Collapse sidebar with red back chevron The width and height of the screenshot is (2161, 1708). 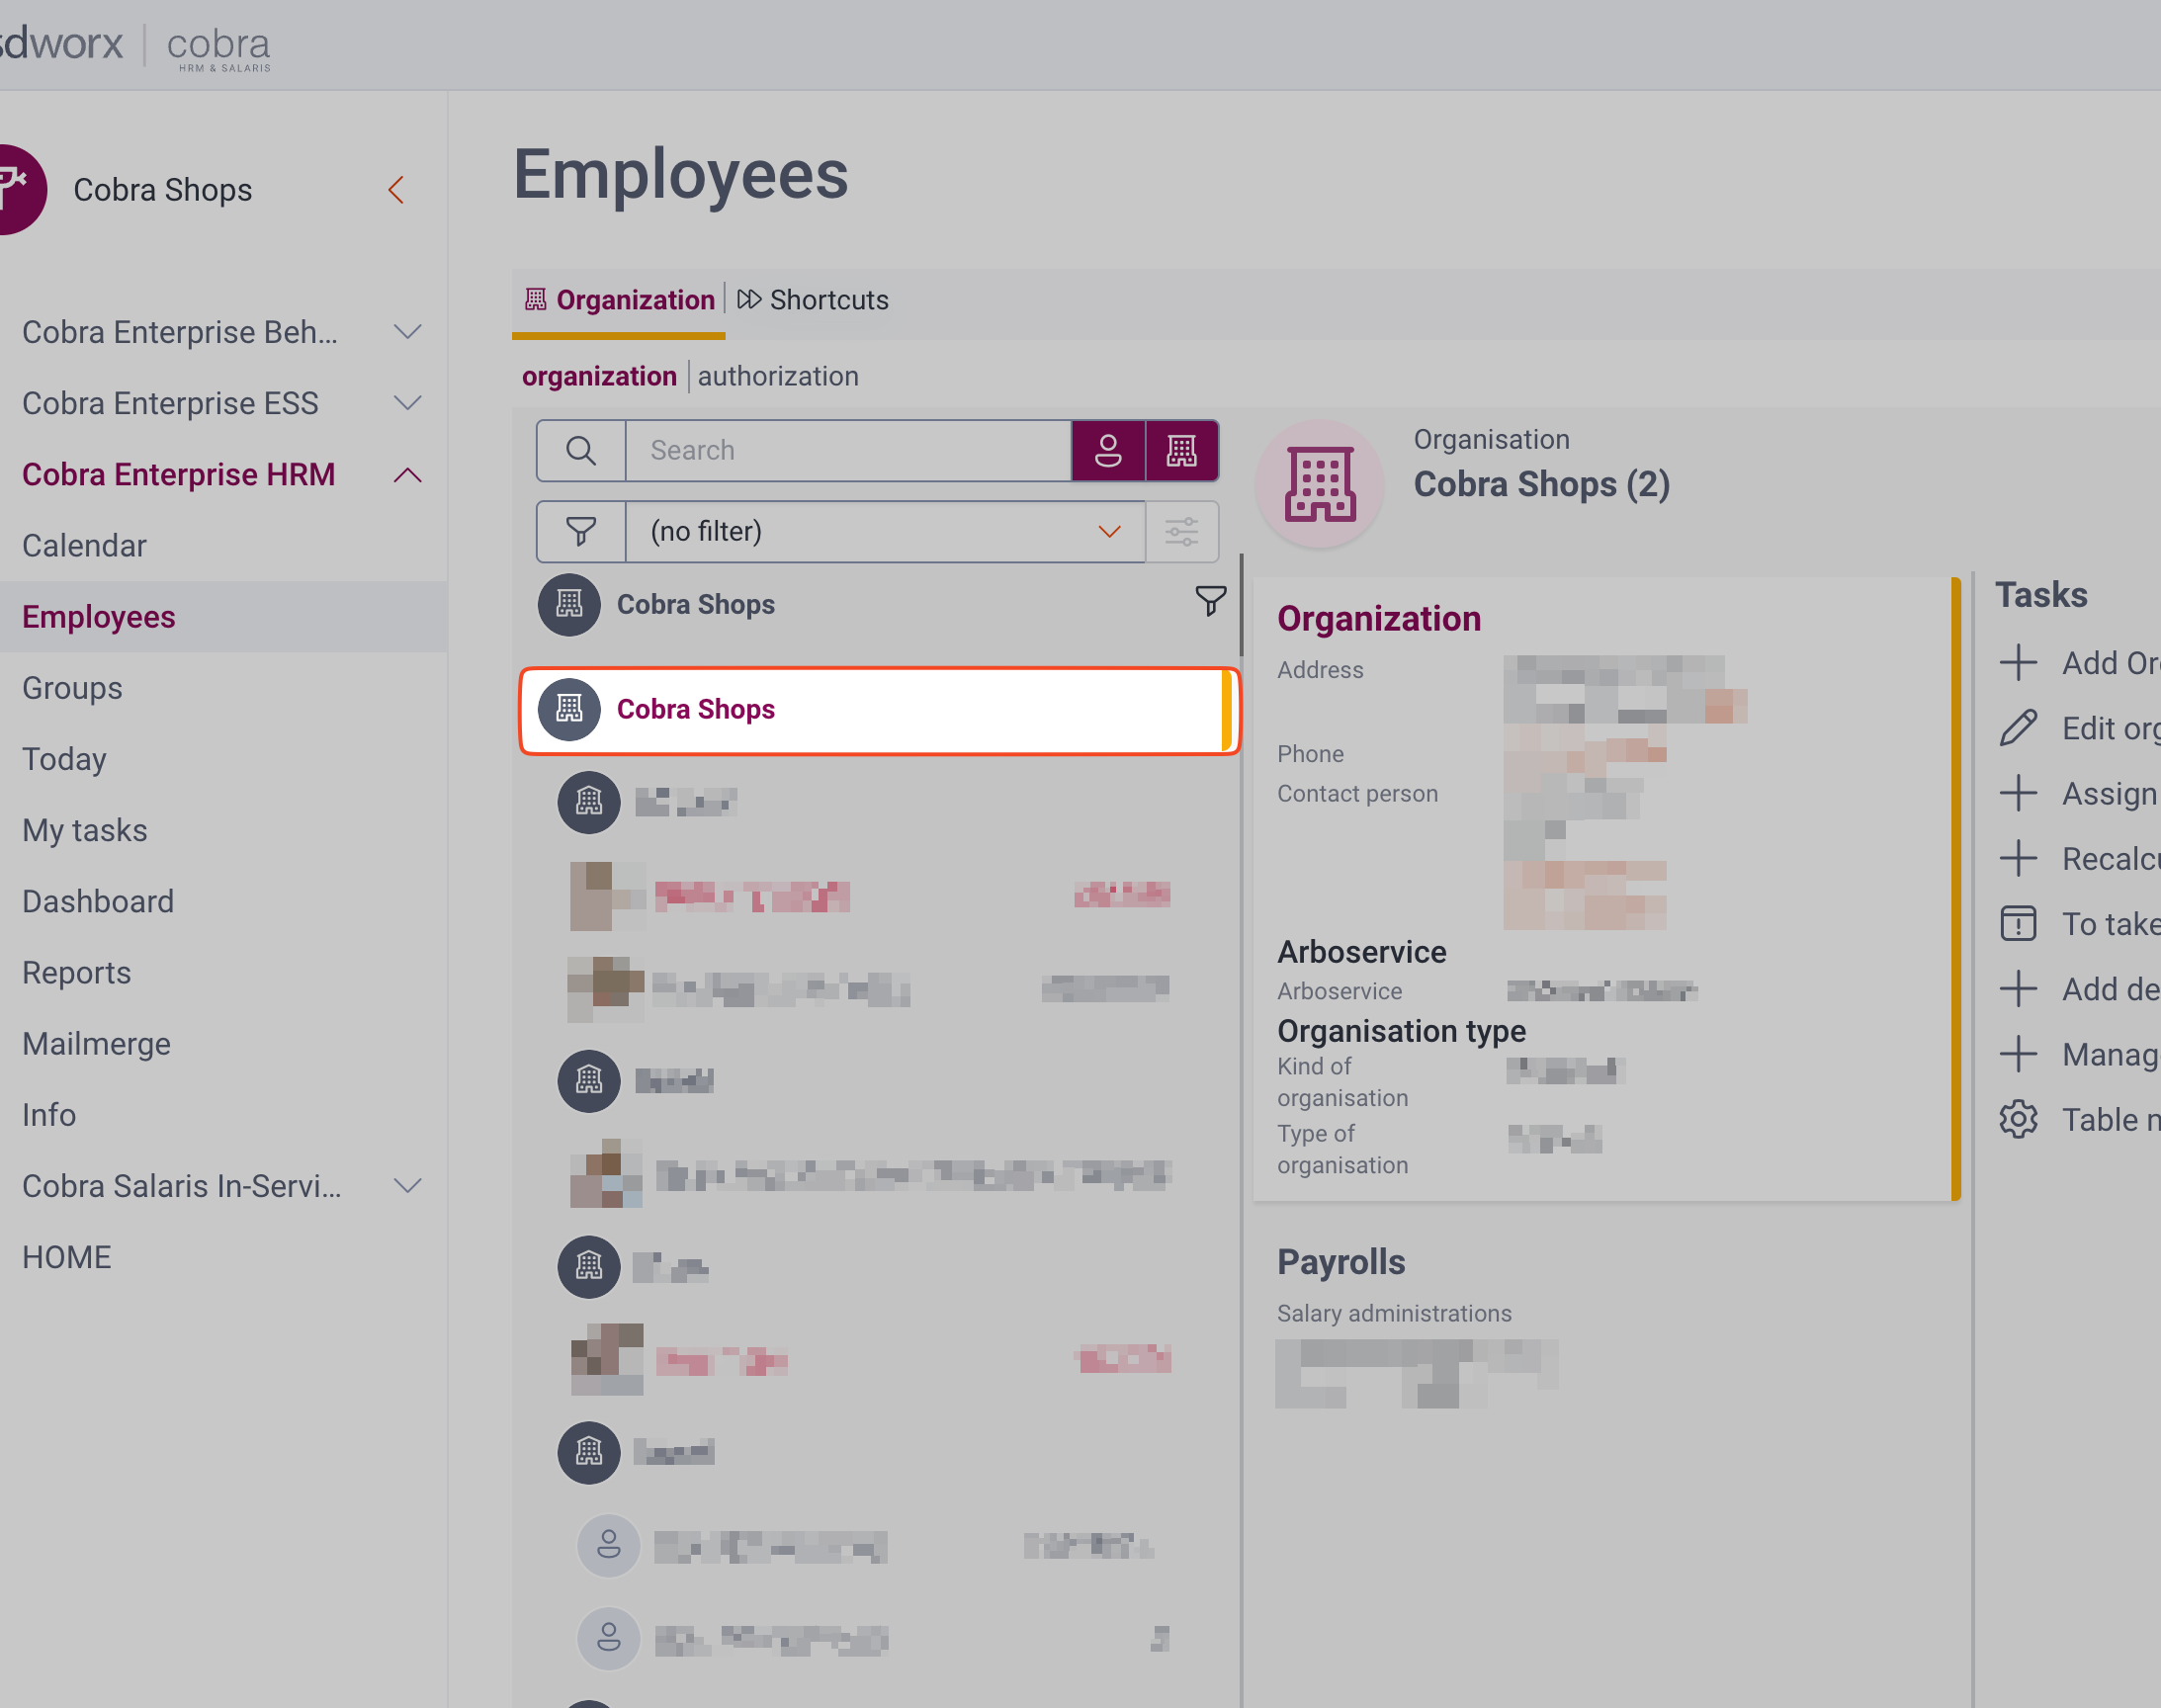pyautogui.click(x=396, y=190)
